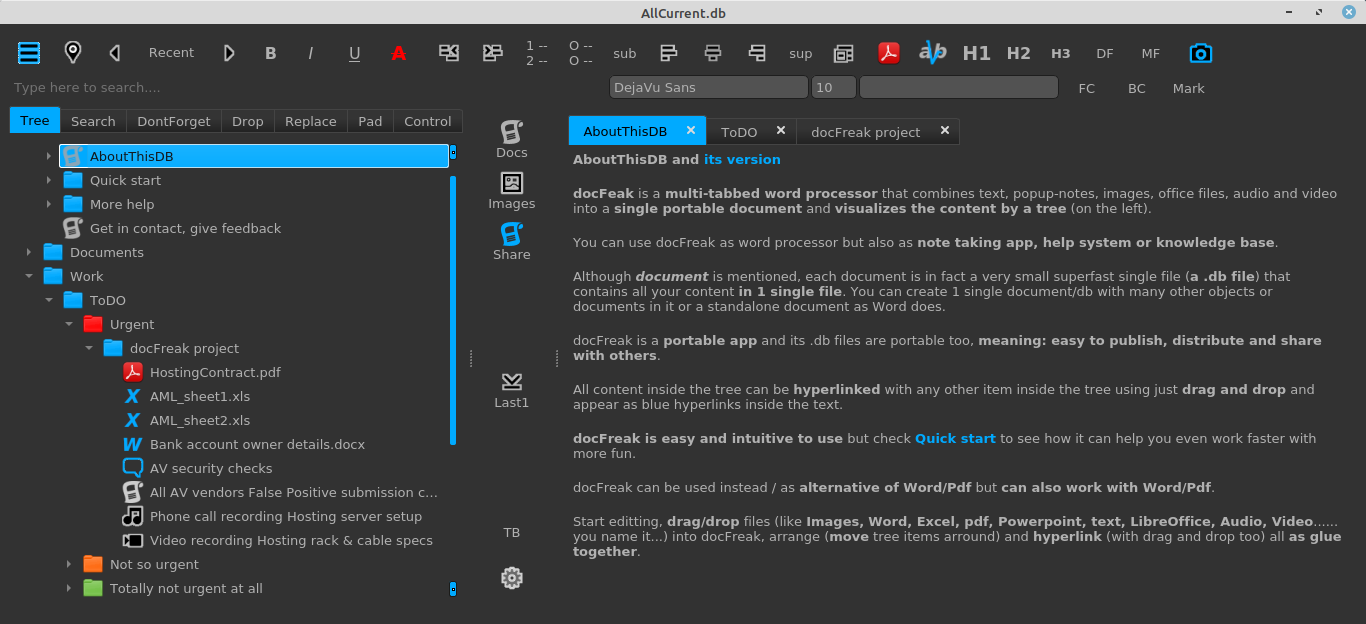
Task: Toggle underline formatting
Action: (x=354, y=53)
